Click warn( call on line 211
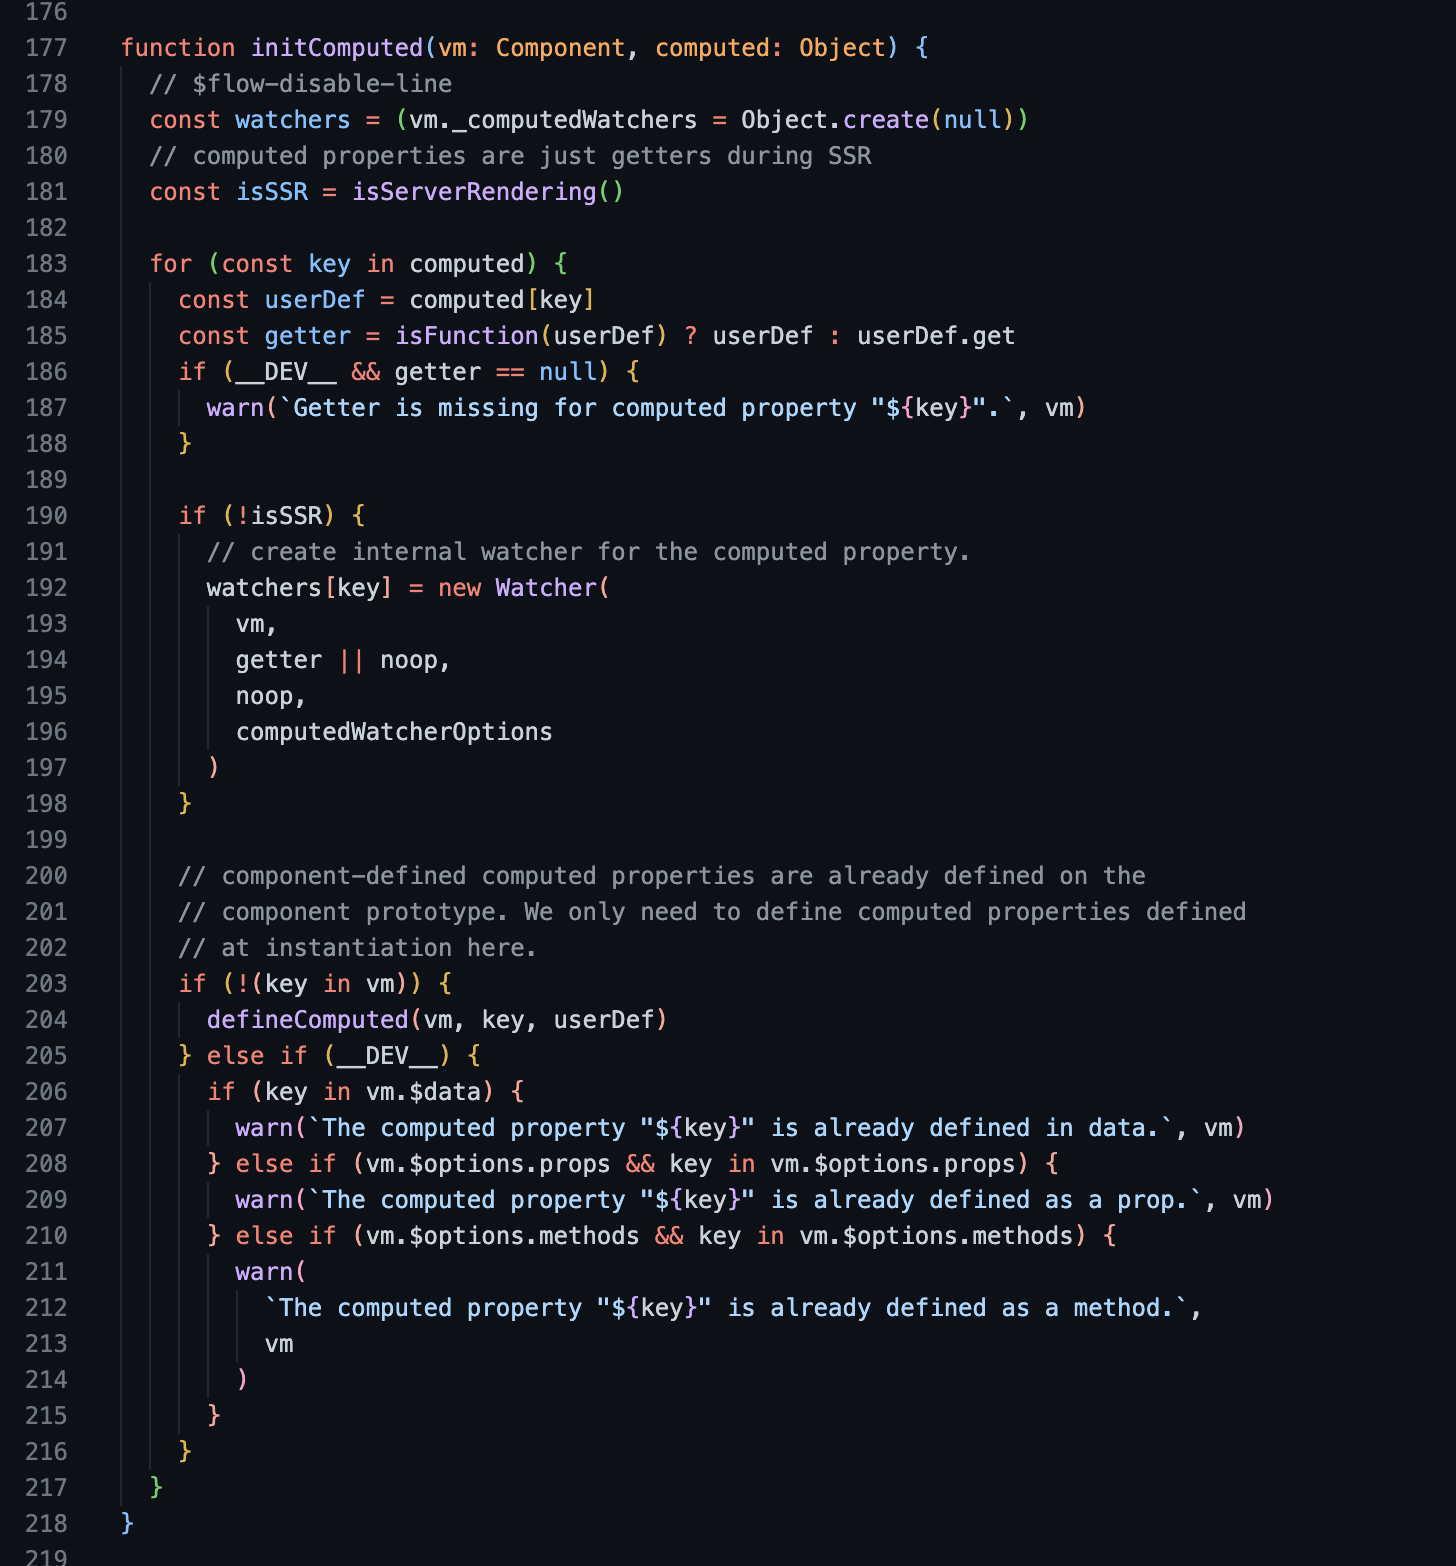This screenshot has height=1566, width=1456. tap(271, 1272)
